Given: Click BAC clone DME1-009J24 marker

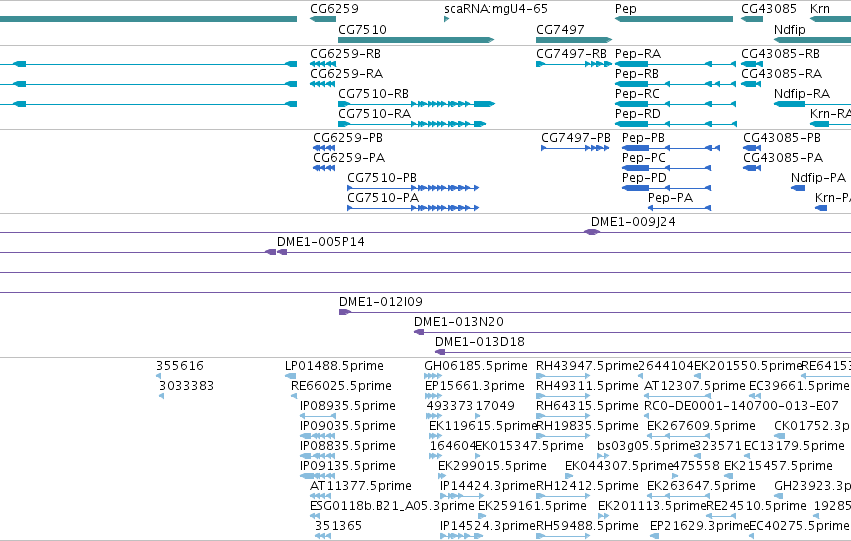Looking at the screenshot, I should coord(592,232).
